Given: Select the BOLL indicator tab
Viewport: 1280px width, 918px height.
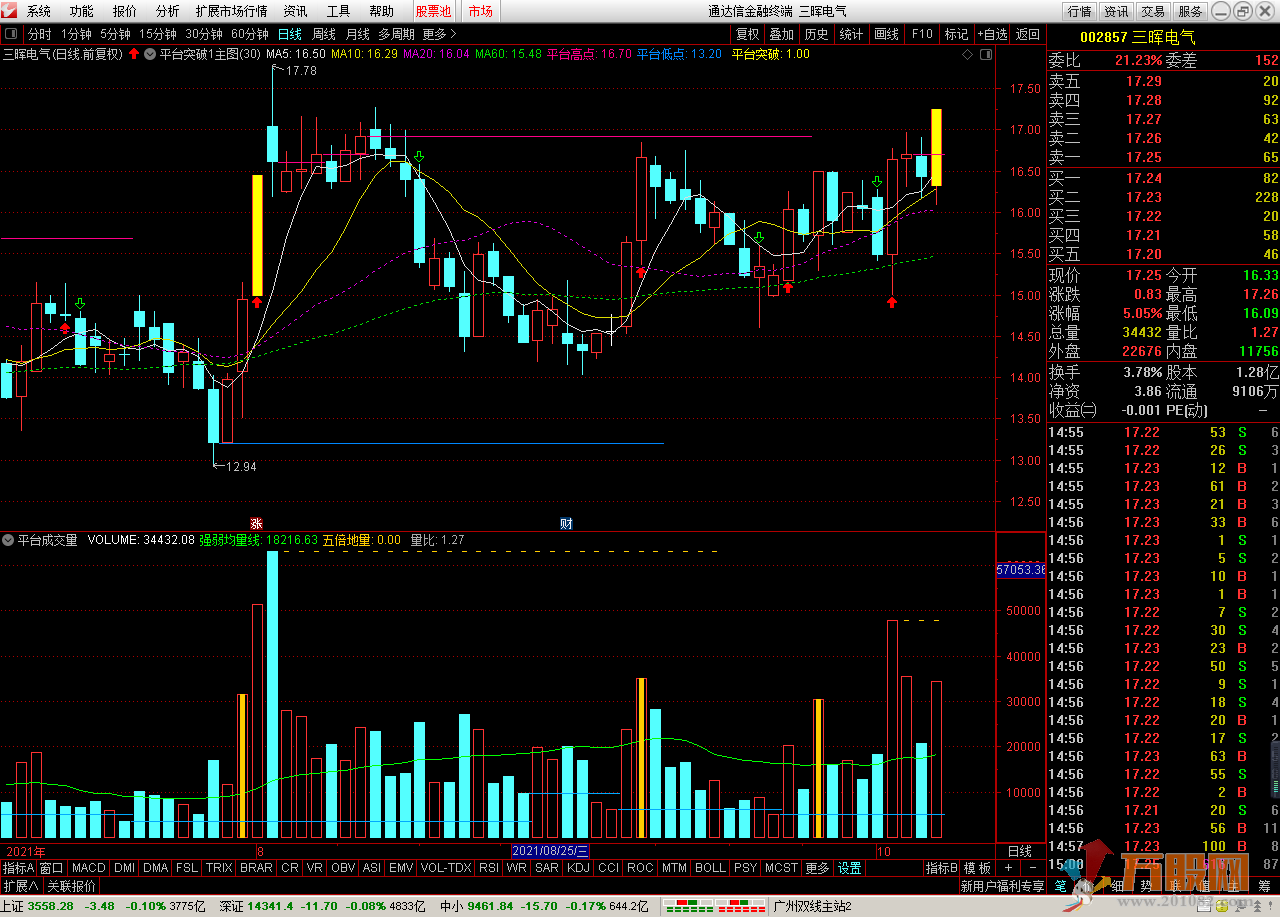Looking at the screenshot, I should 710,868.
